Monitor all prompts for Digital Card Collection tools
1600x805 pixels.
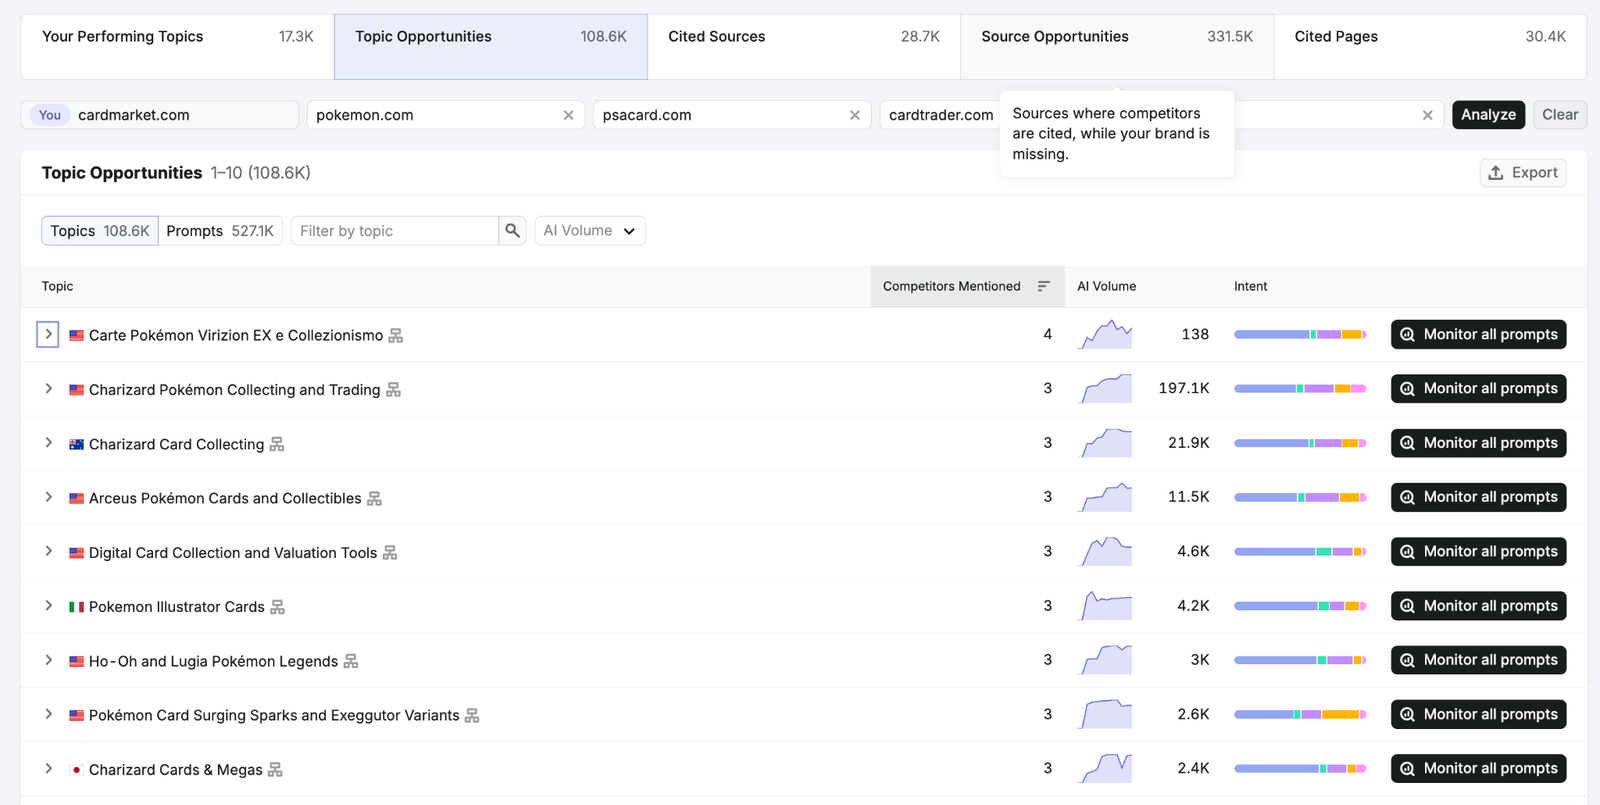1478,551
